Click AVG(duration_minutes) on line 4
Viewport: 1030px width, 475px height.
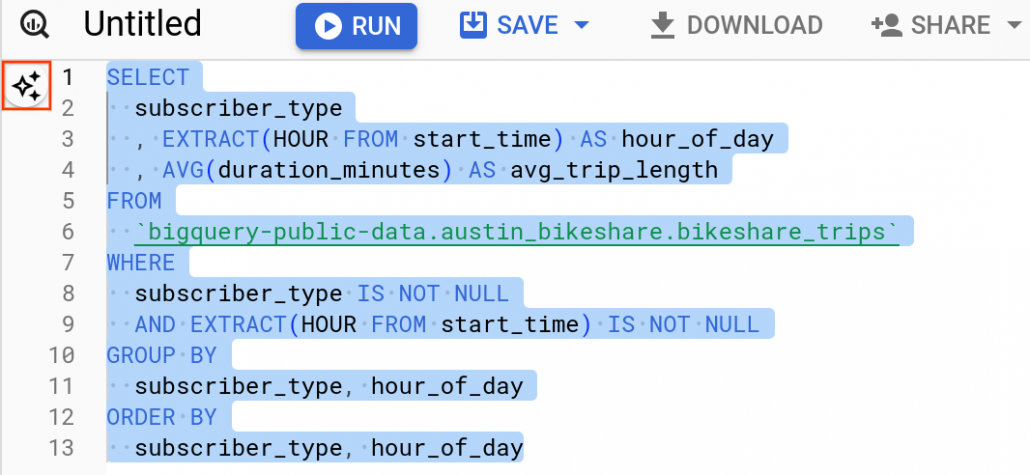point(308,170)
